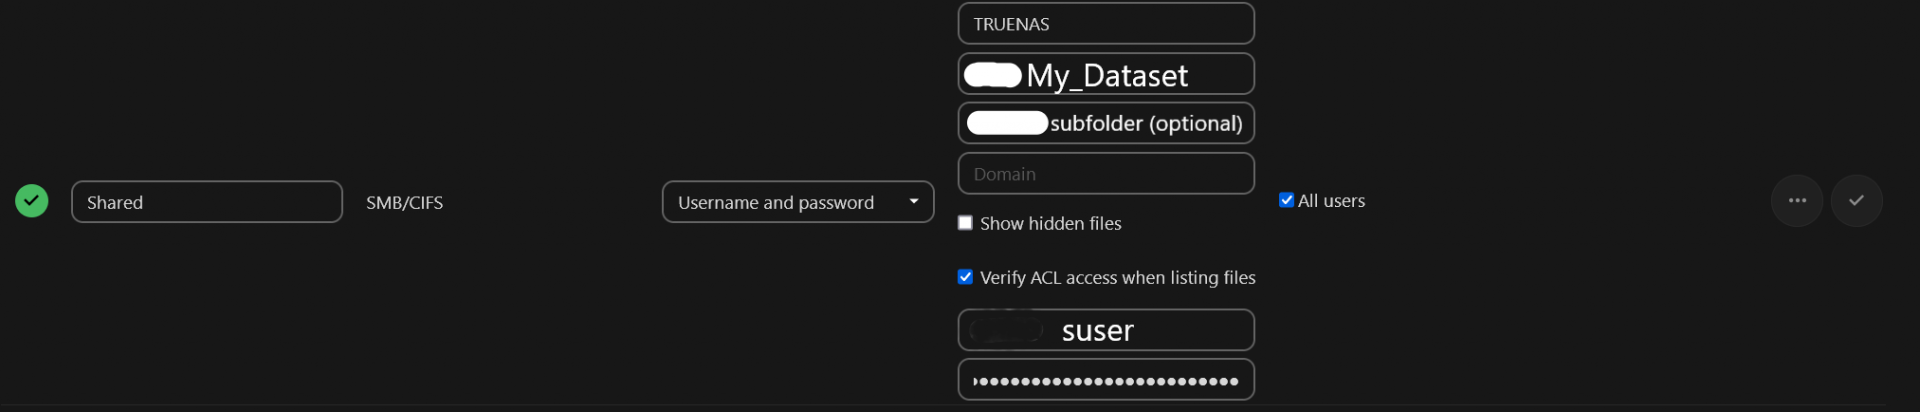Uncheck the All users checkbox

(x=1286, y=200)
